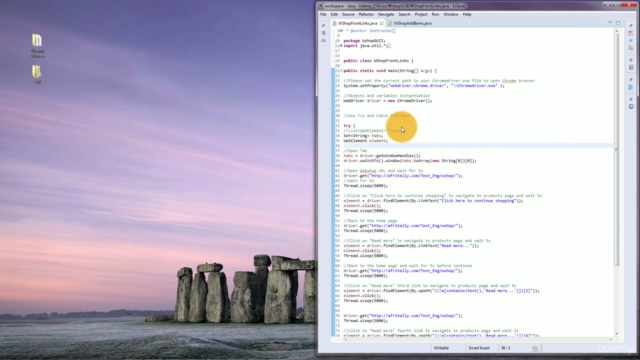640x360 pixels.
Task: Click the line 56 findElement linkText "Read more..." line
Action: [x=411, y=246]
